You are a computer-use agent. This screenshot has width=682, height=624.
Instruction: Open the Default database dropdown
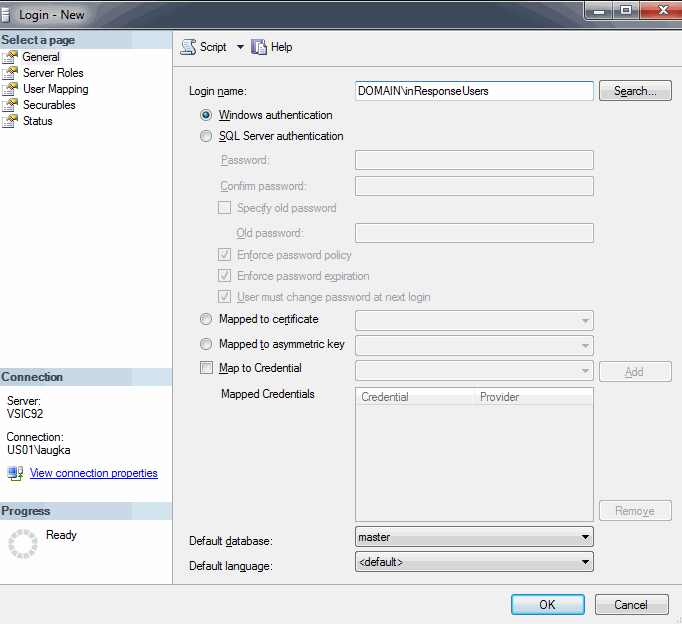click(474, 537)
